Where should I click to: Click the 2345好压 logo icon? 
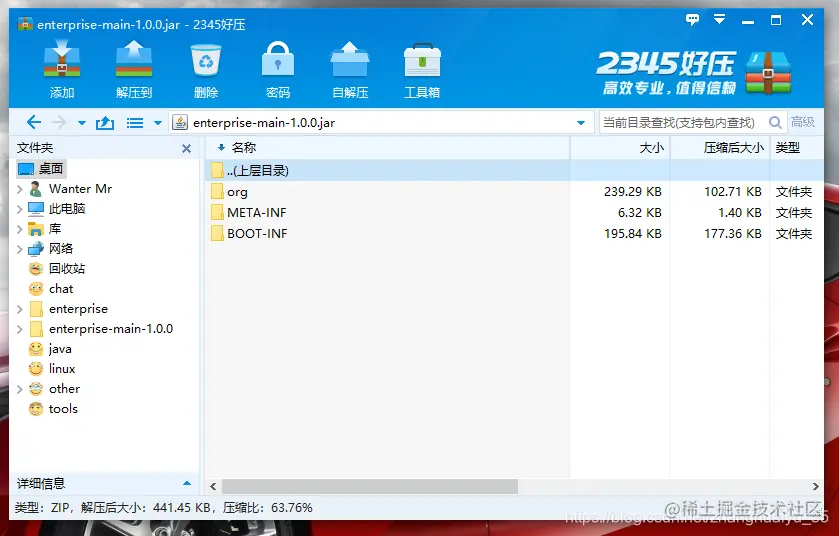tap(768, 72)
